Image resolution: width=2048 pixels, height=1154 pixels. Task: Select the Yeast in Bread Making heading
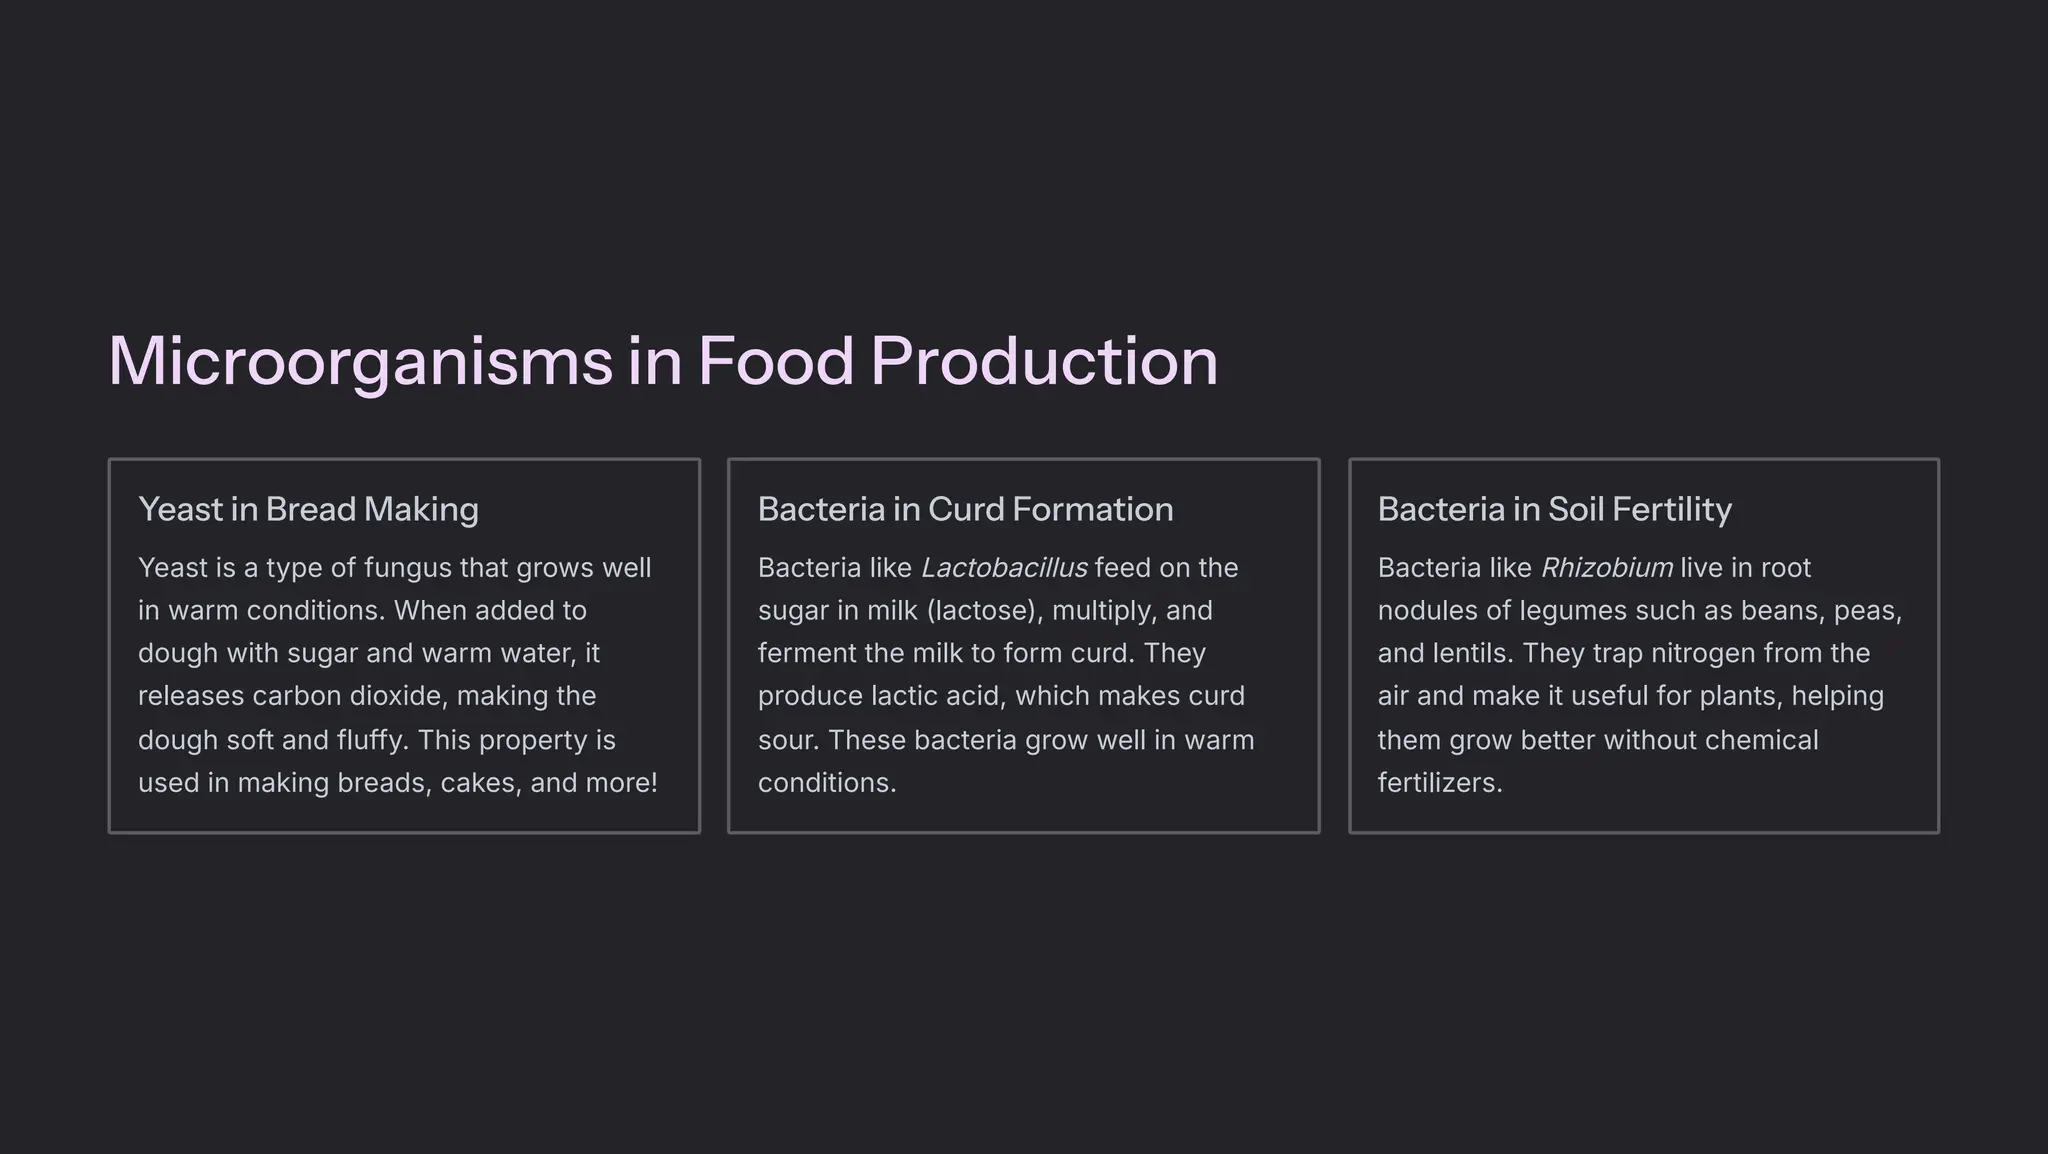308,509
